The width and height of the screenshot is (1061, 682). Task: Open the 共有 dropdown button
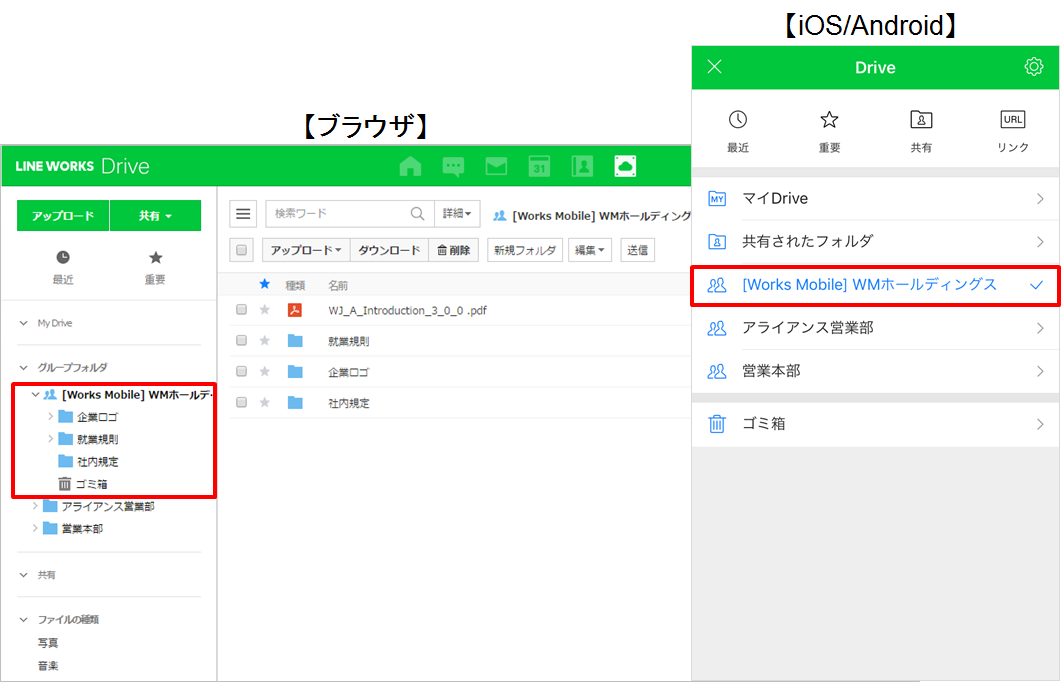[x=155, y=216]
